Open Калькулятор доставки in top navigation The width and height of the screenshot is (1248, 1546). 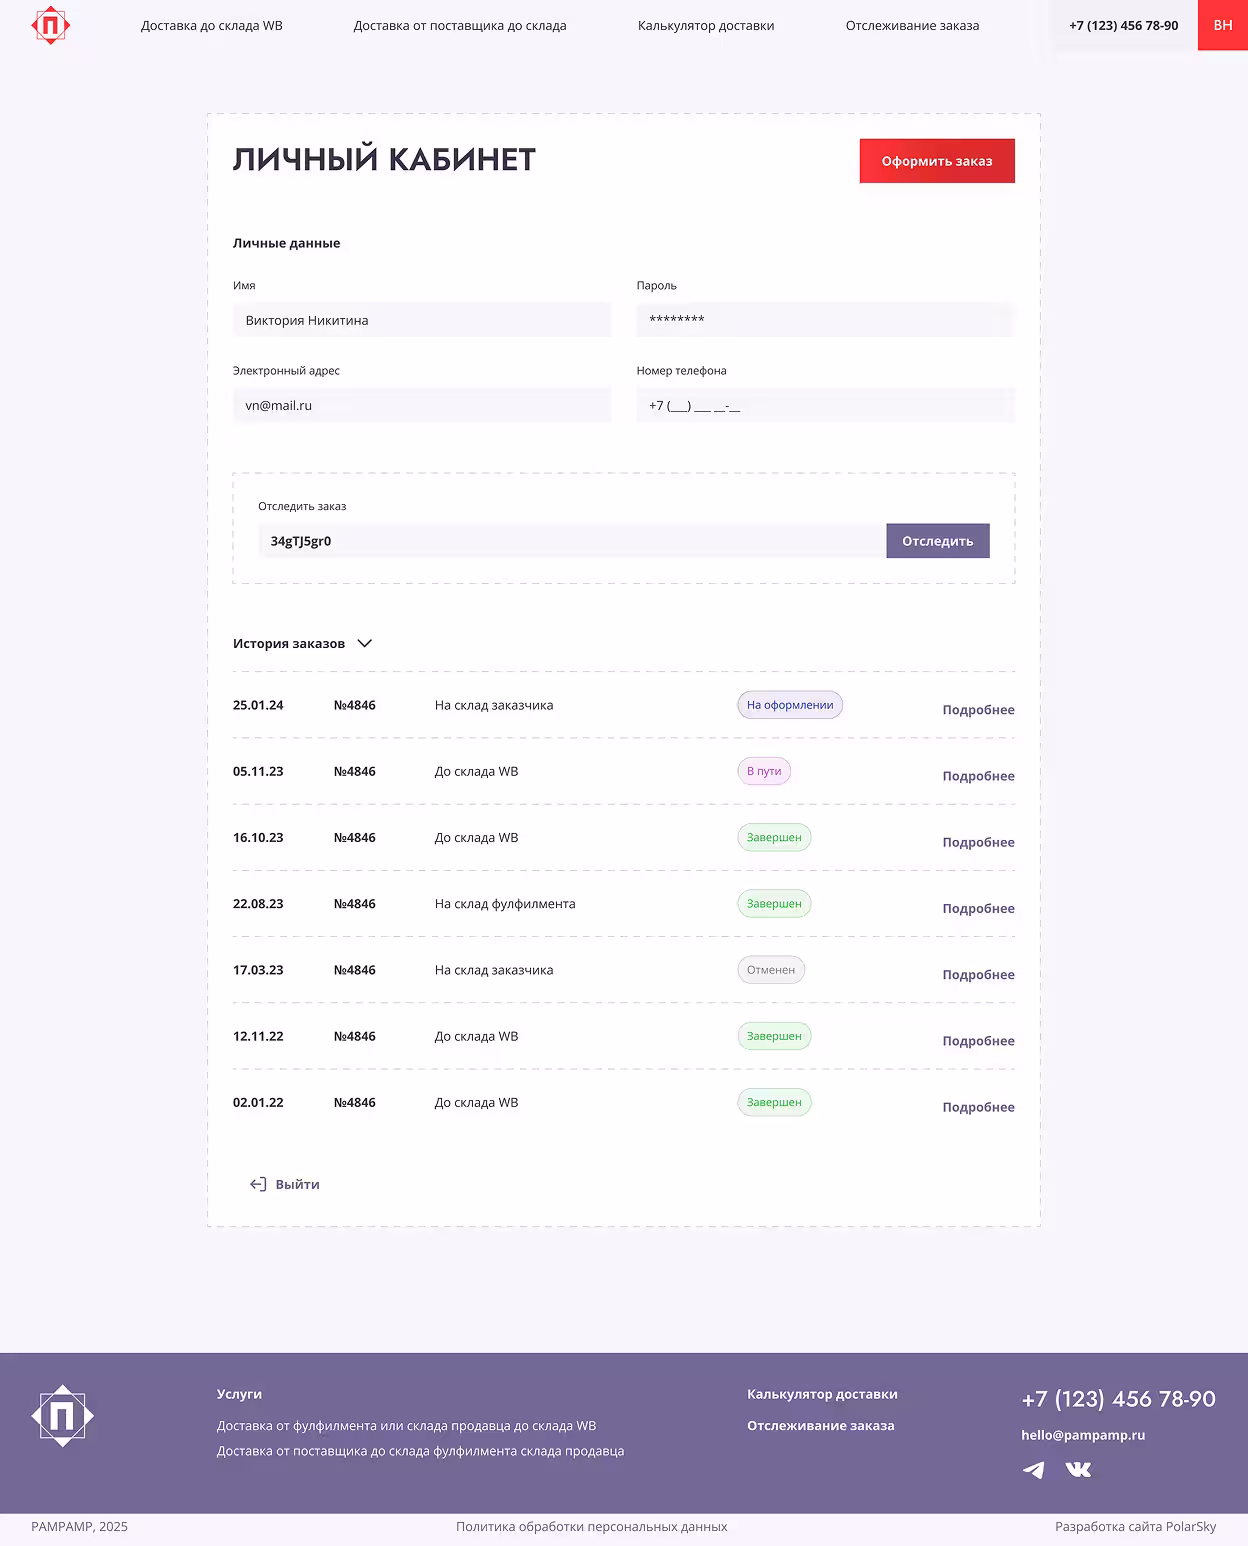[x=706, y=26]
